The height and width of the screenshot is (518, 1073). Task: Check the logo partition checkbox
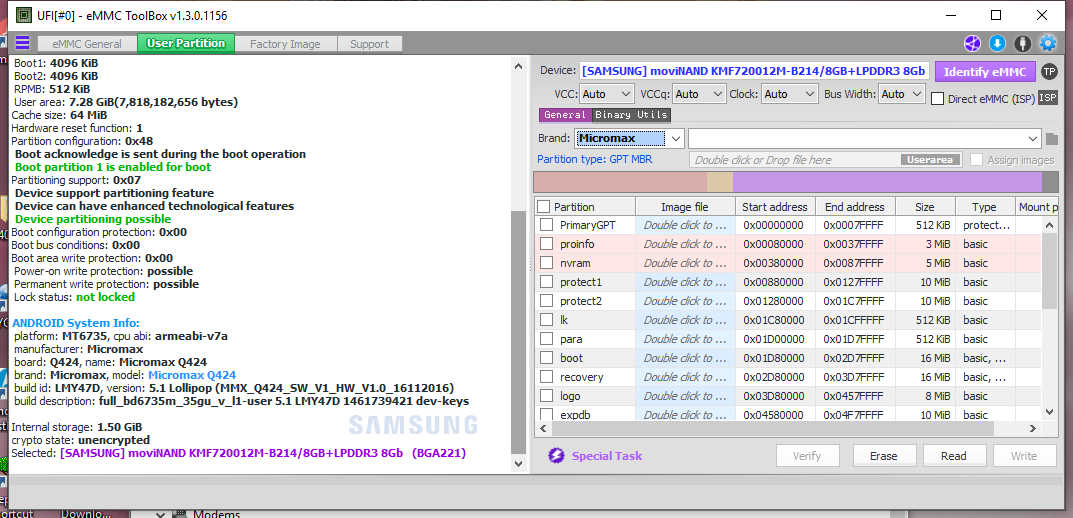pyautogui.click(x=546, y=396)
